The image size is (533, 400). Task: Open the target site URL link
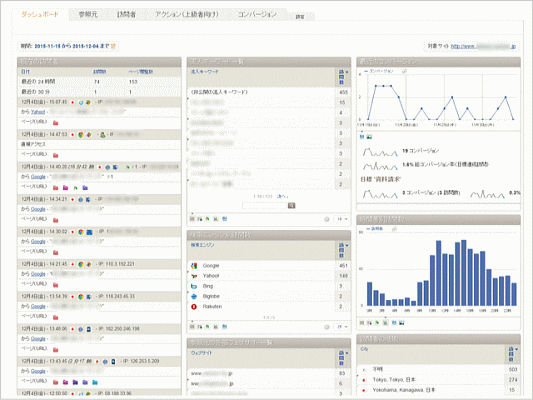tap(483, 46)
